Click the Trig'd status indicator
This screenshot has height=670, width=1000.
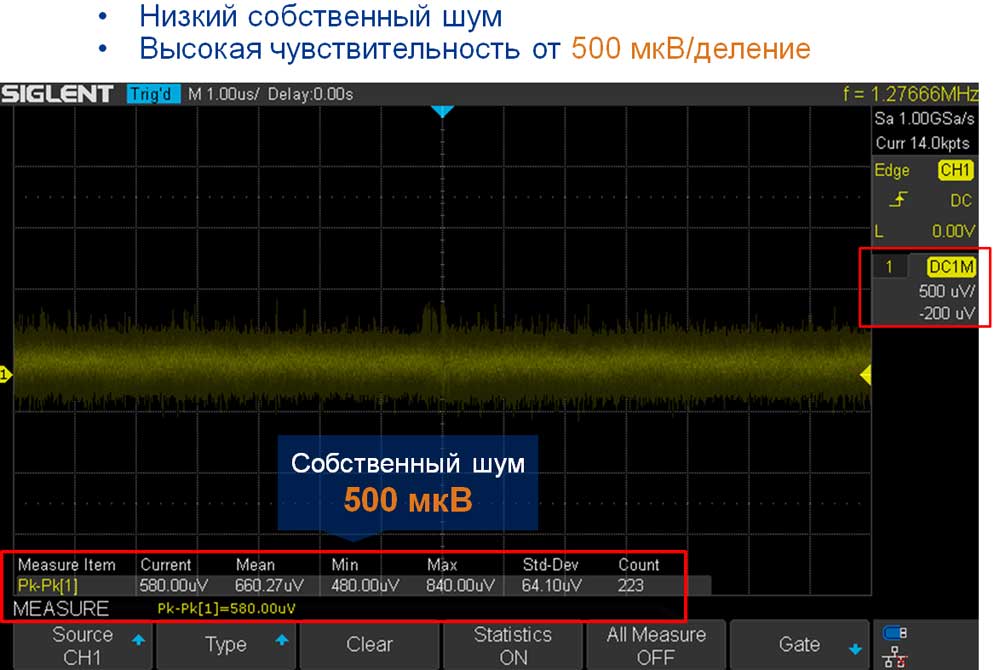154,95
